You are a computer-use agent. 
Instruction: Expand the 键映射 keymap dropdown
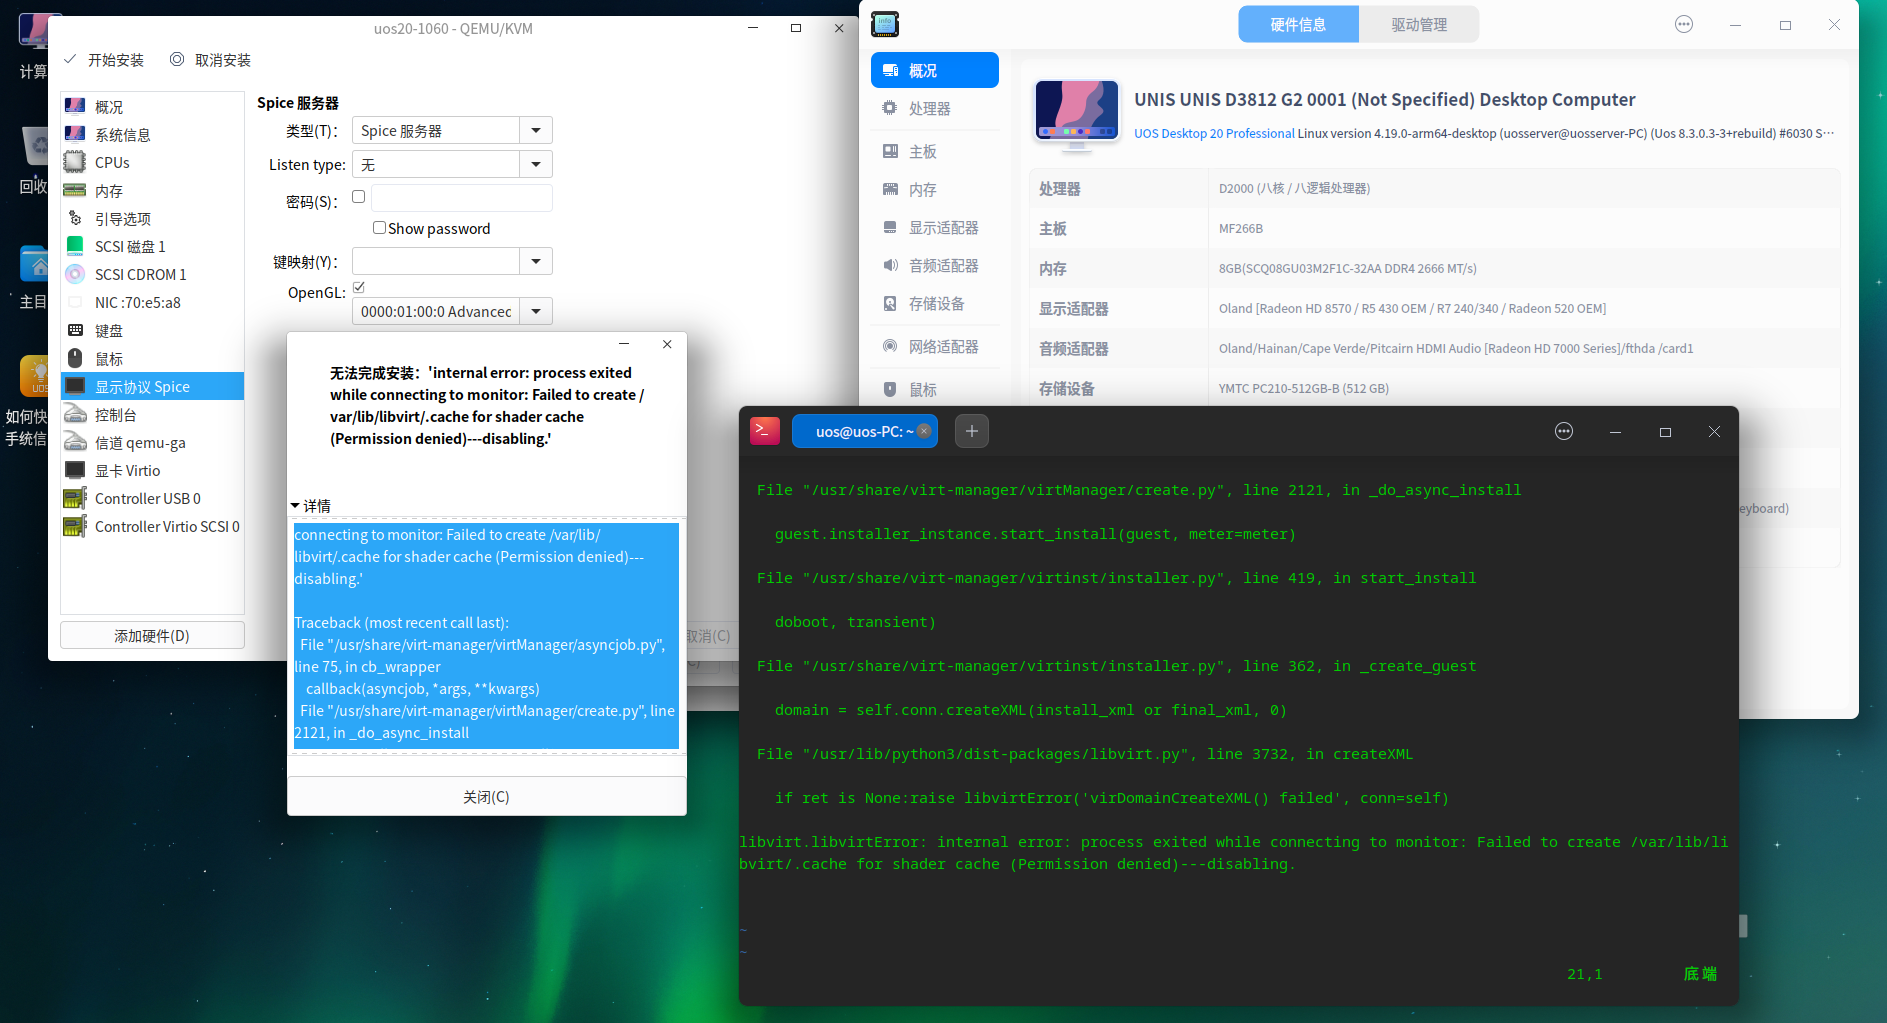537,260
